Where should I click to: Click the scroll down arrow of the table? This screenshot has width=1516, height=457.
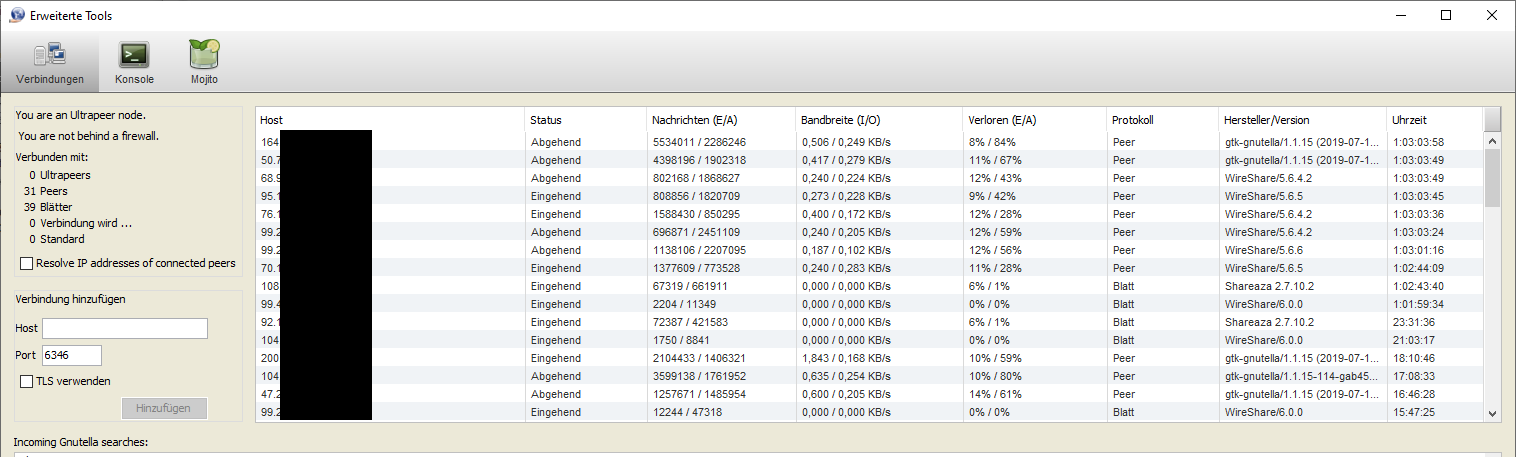[1493, 413]
